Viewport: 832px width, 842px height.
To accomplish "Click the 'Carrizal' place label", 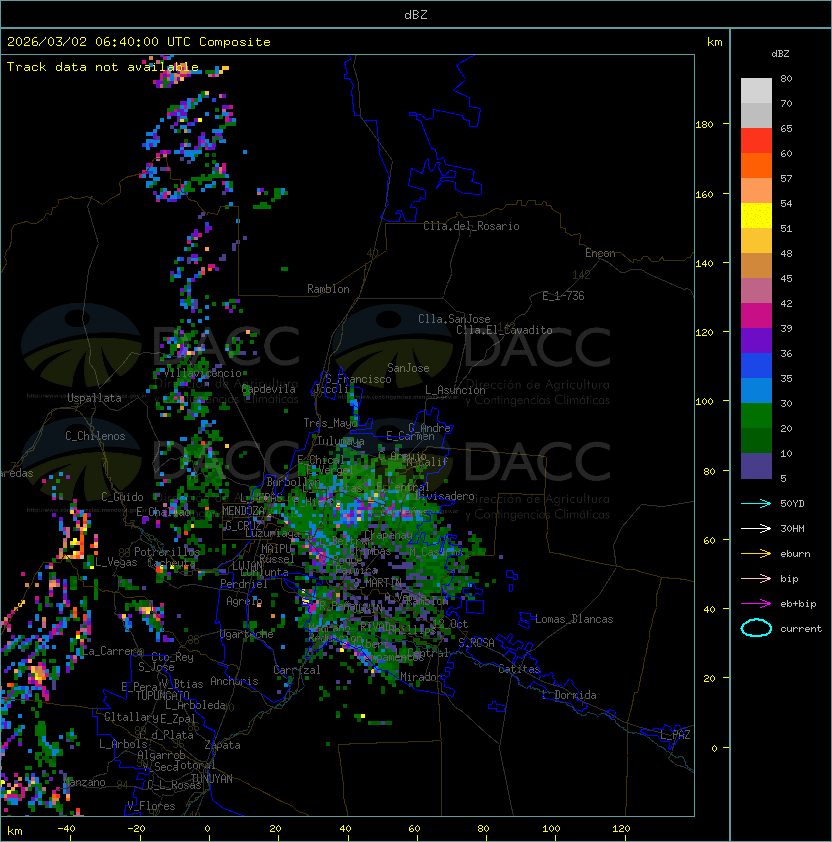I will point(297,670).
